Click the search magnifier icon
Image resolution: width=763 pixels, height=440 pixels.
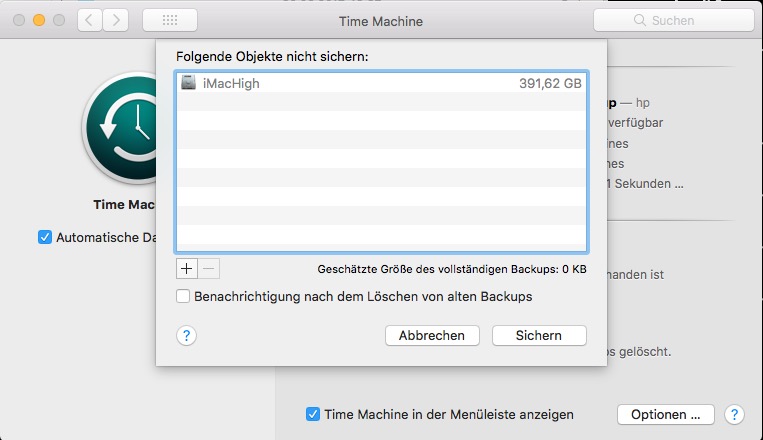639,20
